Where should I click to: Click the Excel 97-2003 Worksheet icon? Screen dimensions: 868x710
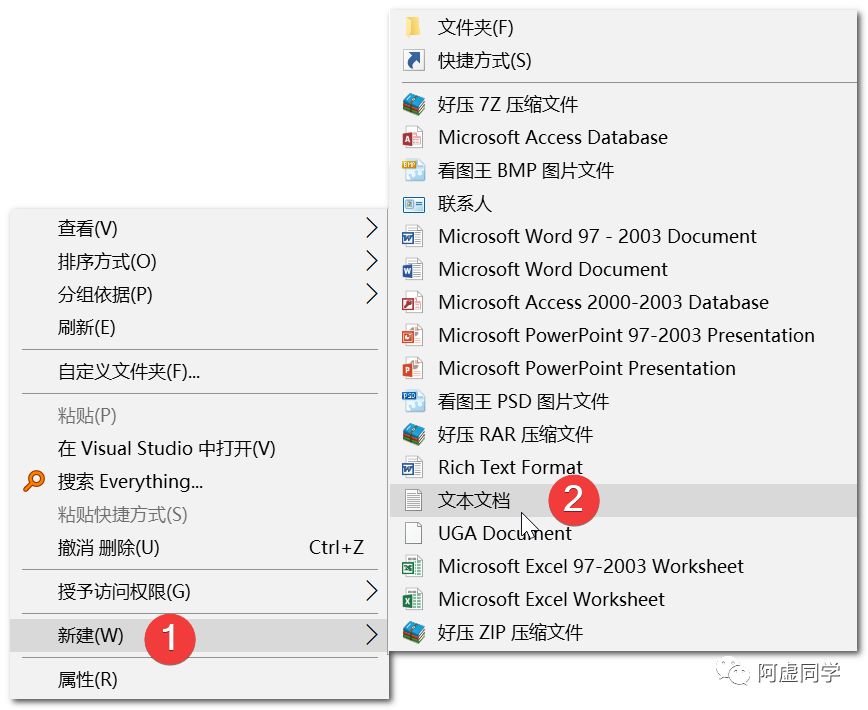pyautogui.click(x=413, y=566)
